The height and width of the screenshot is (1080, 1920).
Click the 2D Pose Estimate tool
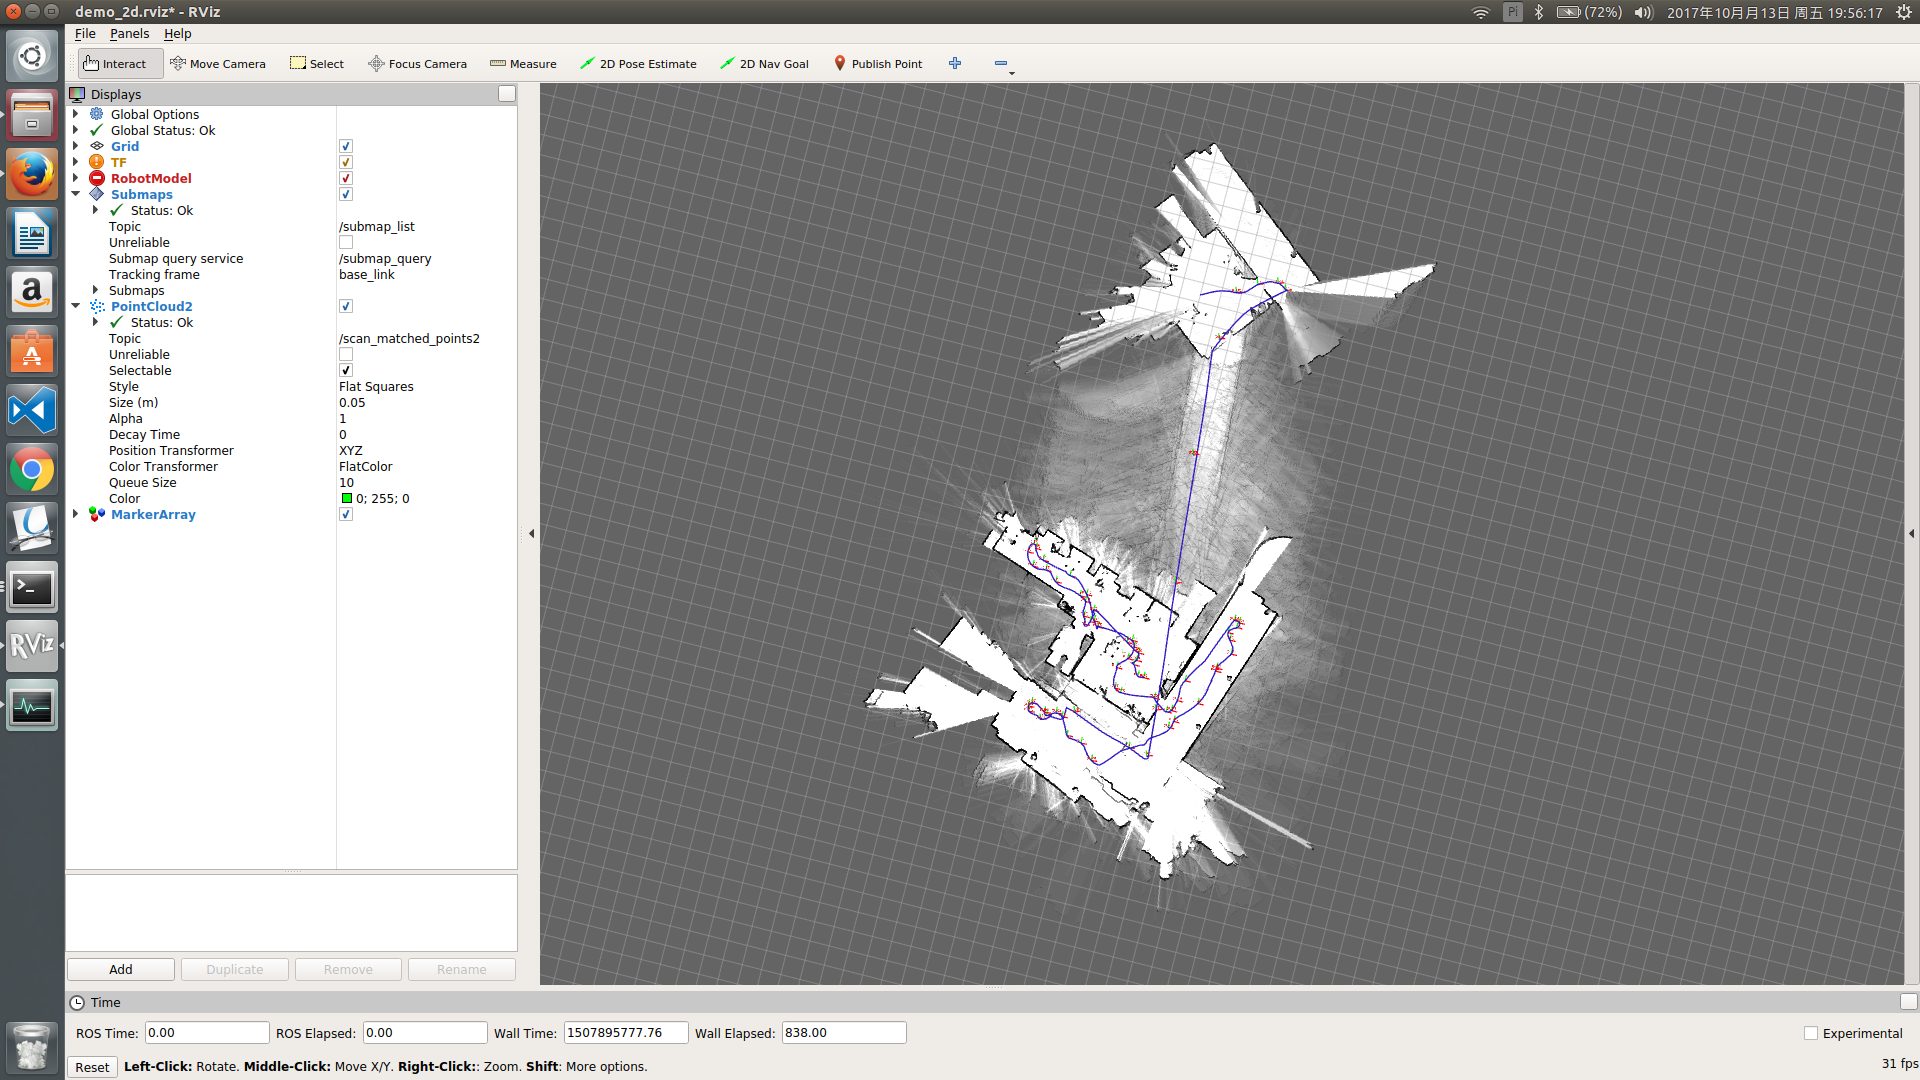[x=638, y=63]
